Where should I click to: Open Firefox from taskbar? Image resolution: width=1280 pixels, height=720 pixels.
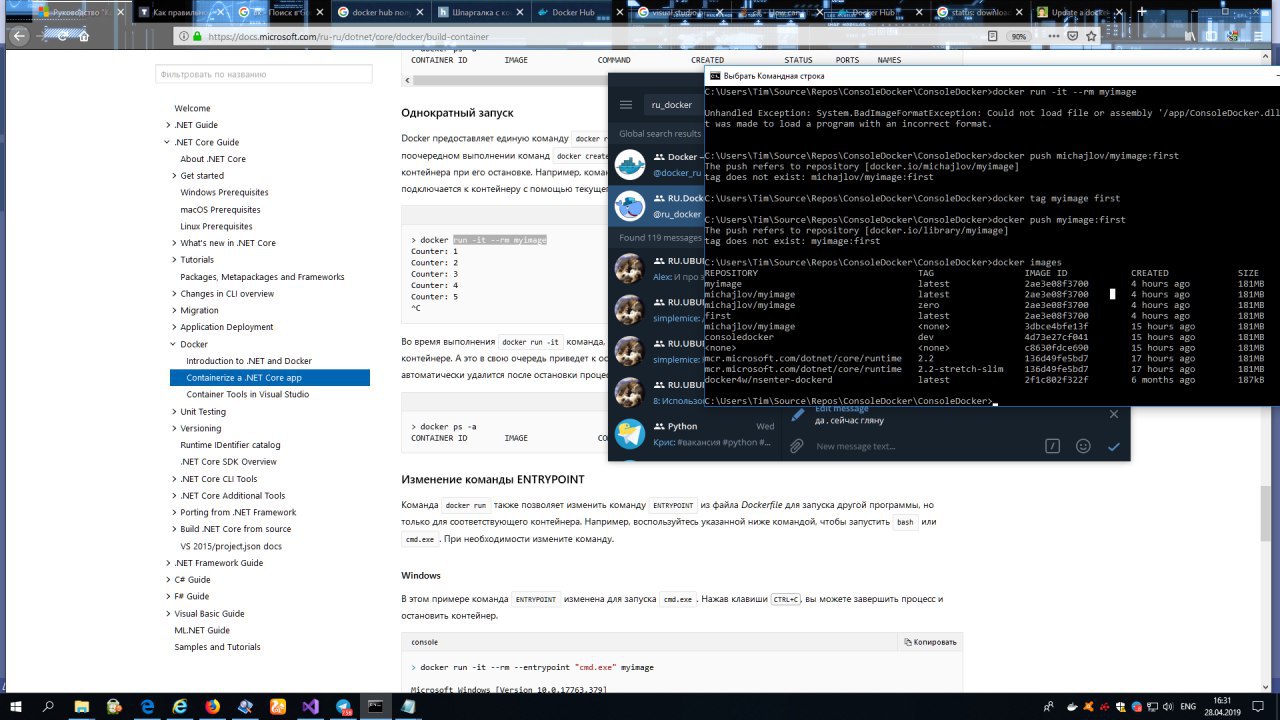[212, 706]
